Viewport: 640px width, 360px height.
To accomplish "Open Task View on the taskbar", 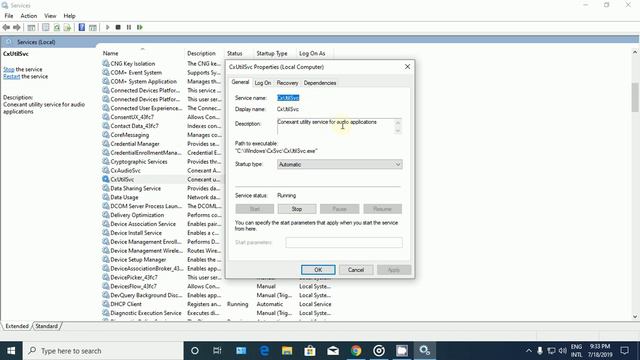I will [217, 351].
